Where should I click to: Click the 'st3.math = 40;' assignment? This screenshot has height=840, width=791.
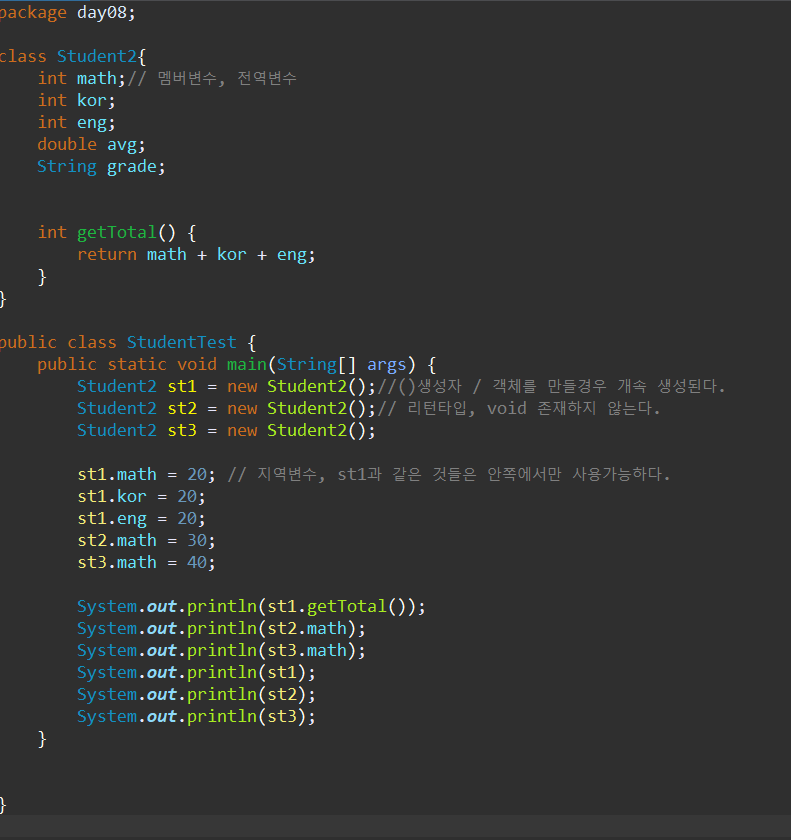146,562
